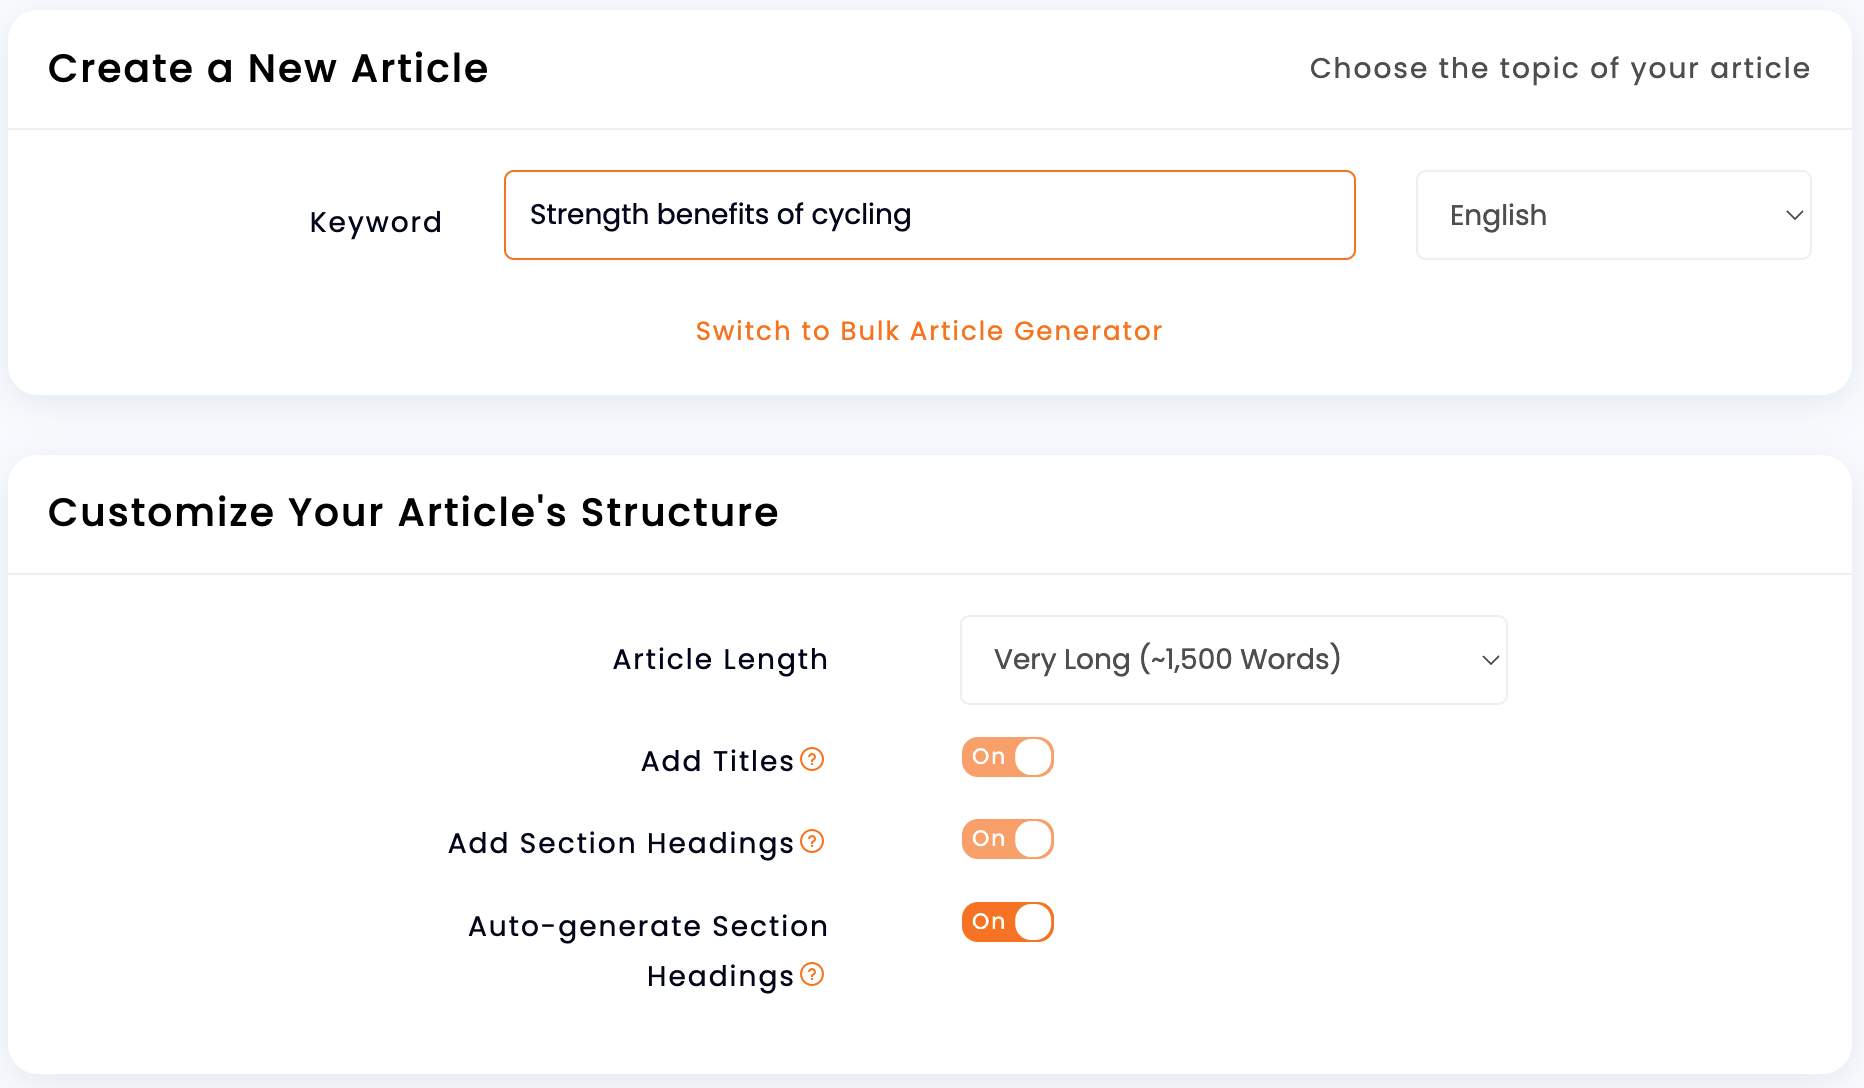Click the Auto-generate Section Headings question mark icon
The height and width of the screenshot is (1088, 1864).
pos(812,975)
